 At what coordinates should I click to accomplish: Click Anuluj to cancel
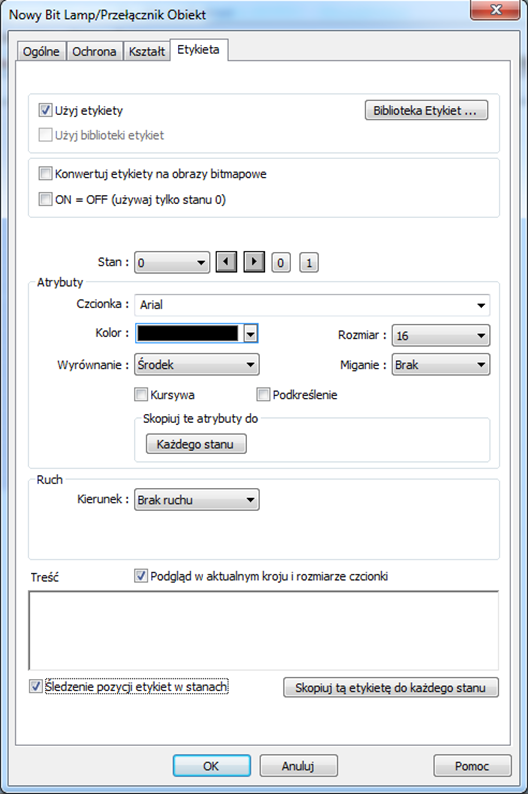[x=299, y=766]
